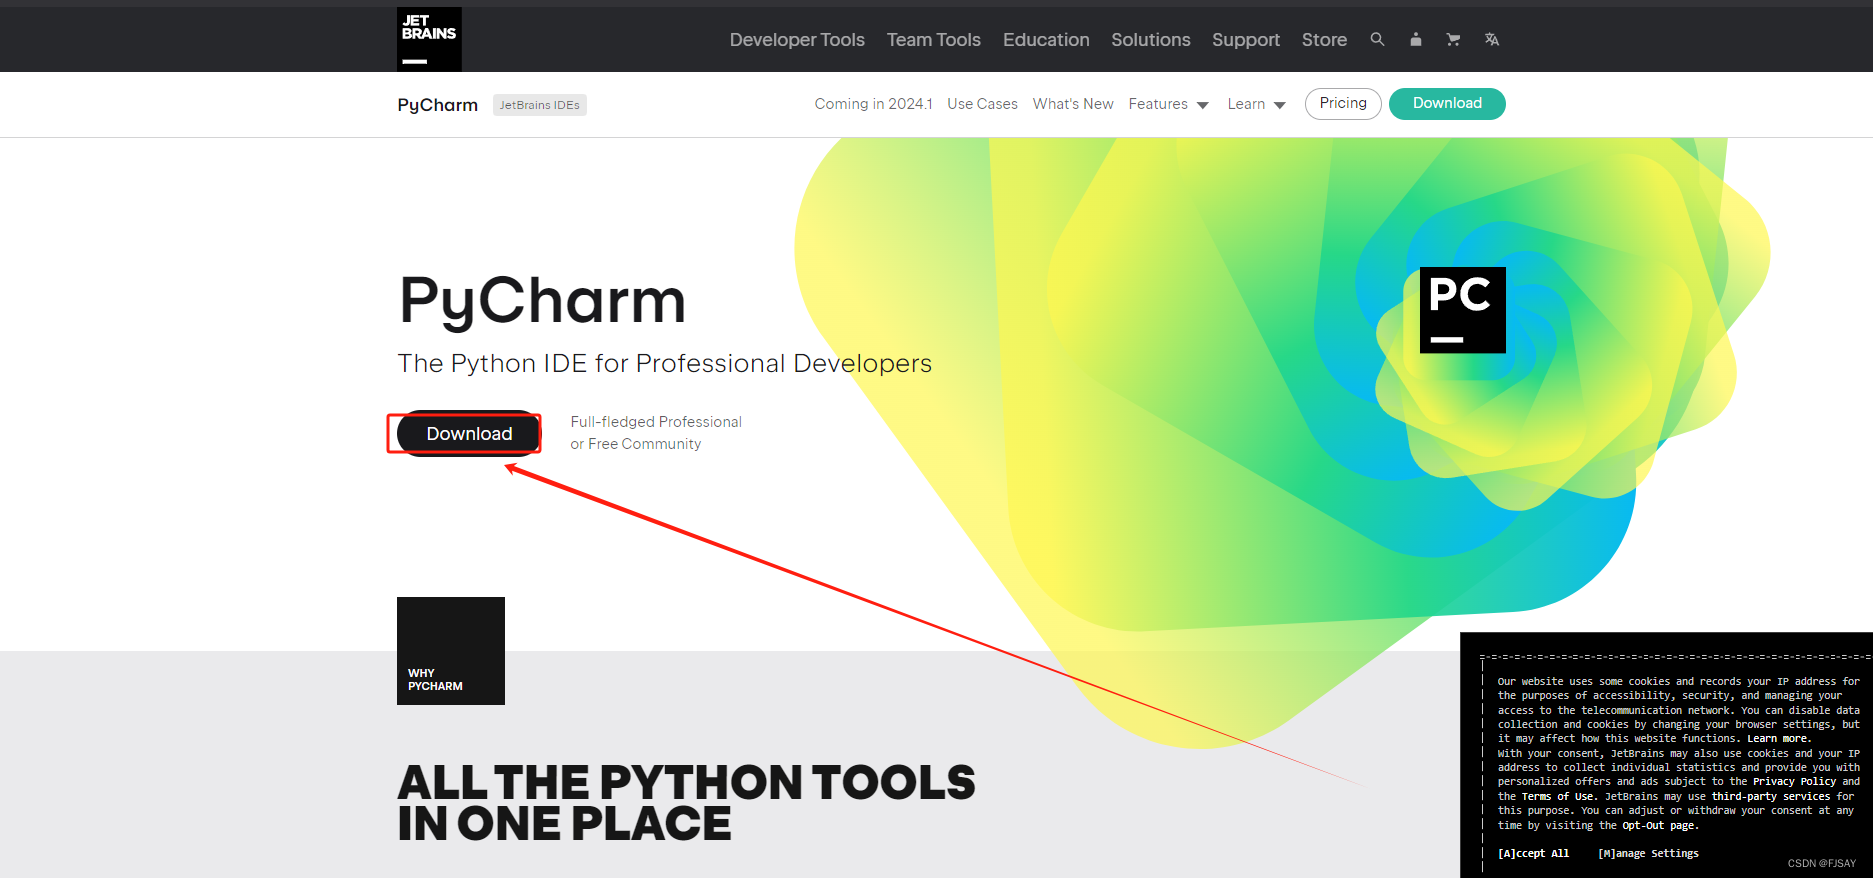Click the WHY PYCHARM black tile
The image size is (1873, 878).
tap(451, 651)
